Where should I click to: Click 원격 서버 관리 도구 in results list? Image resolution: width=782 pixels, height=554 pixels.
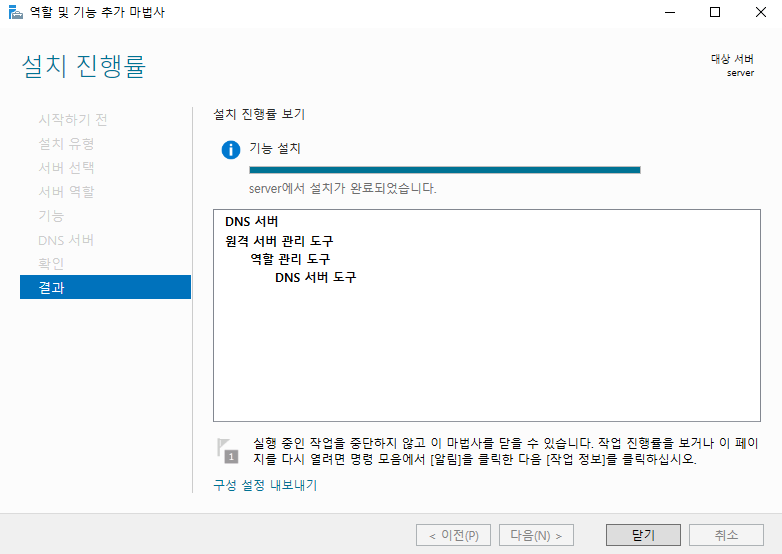(x=279, y=241)
